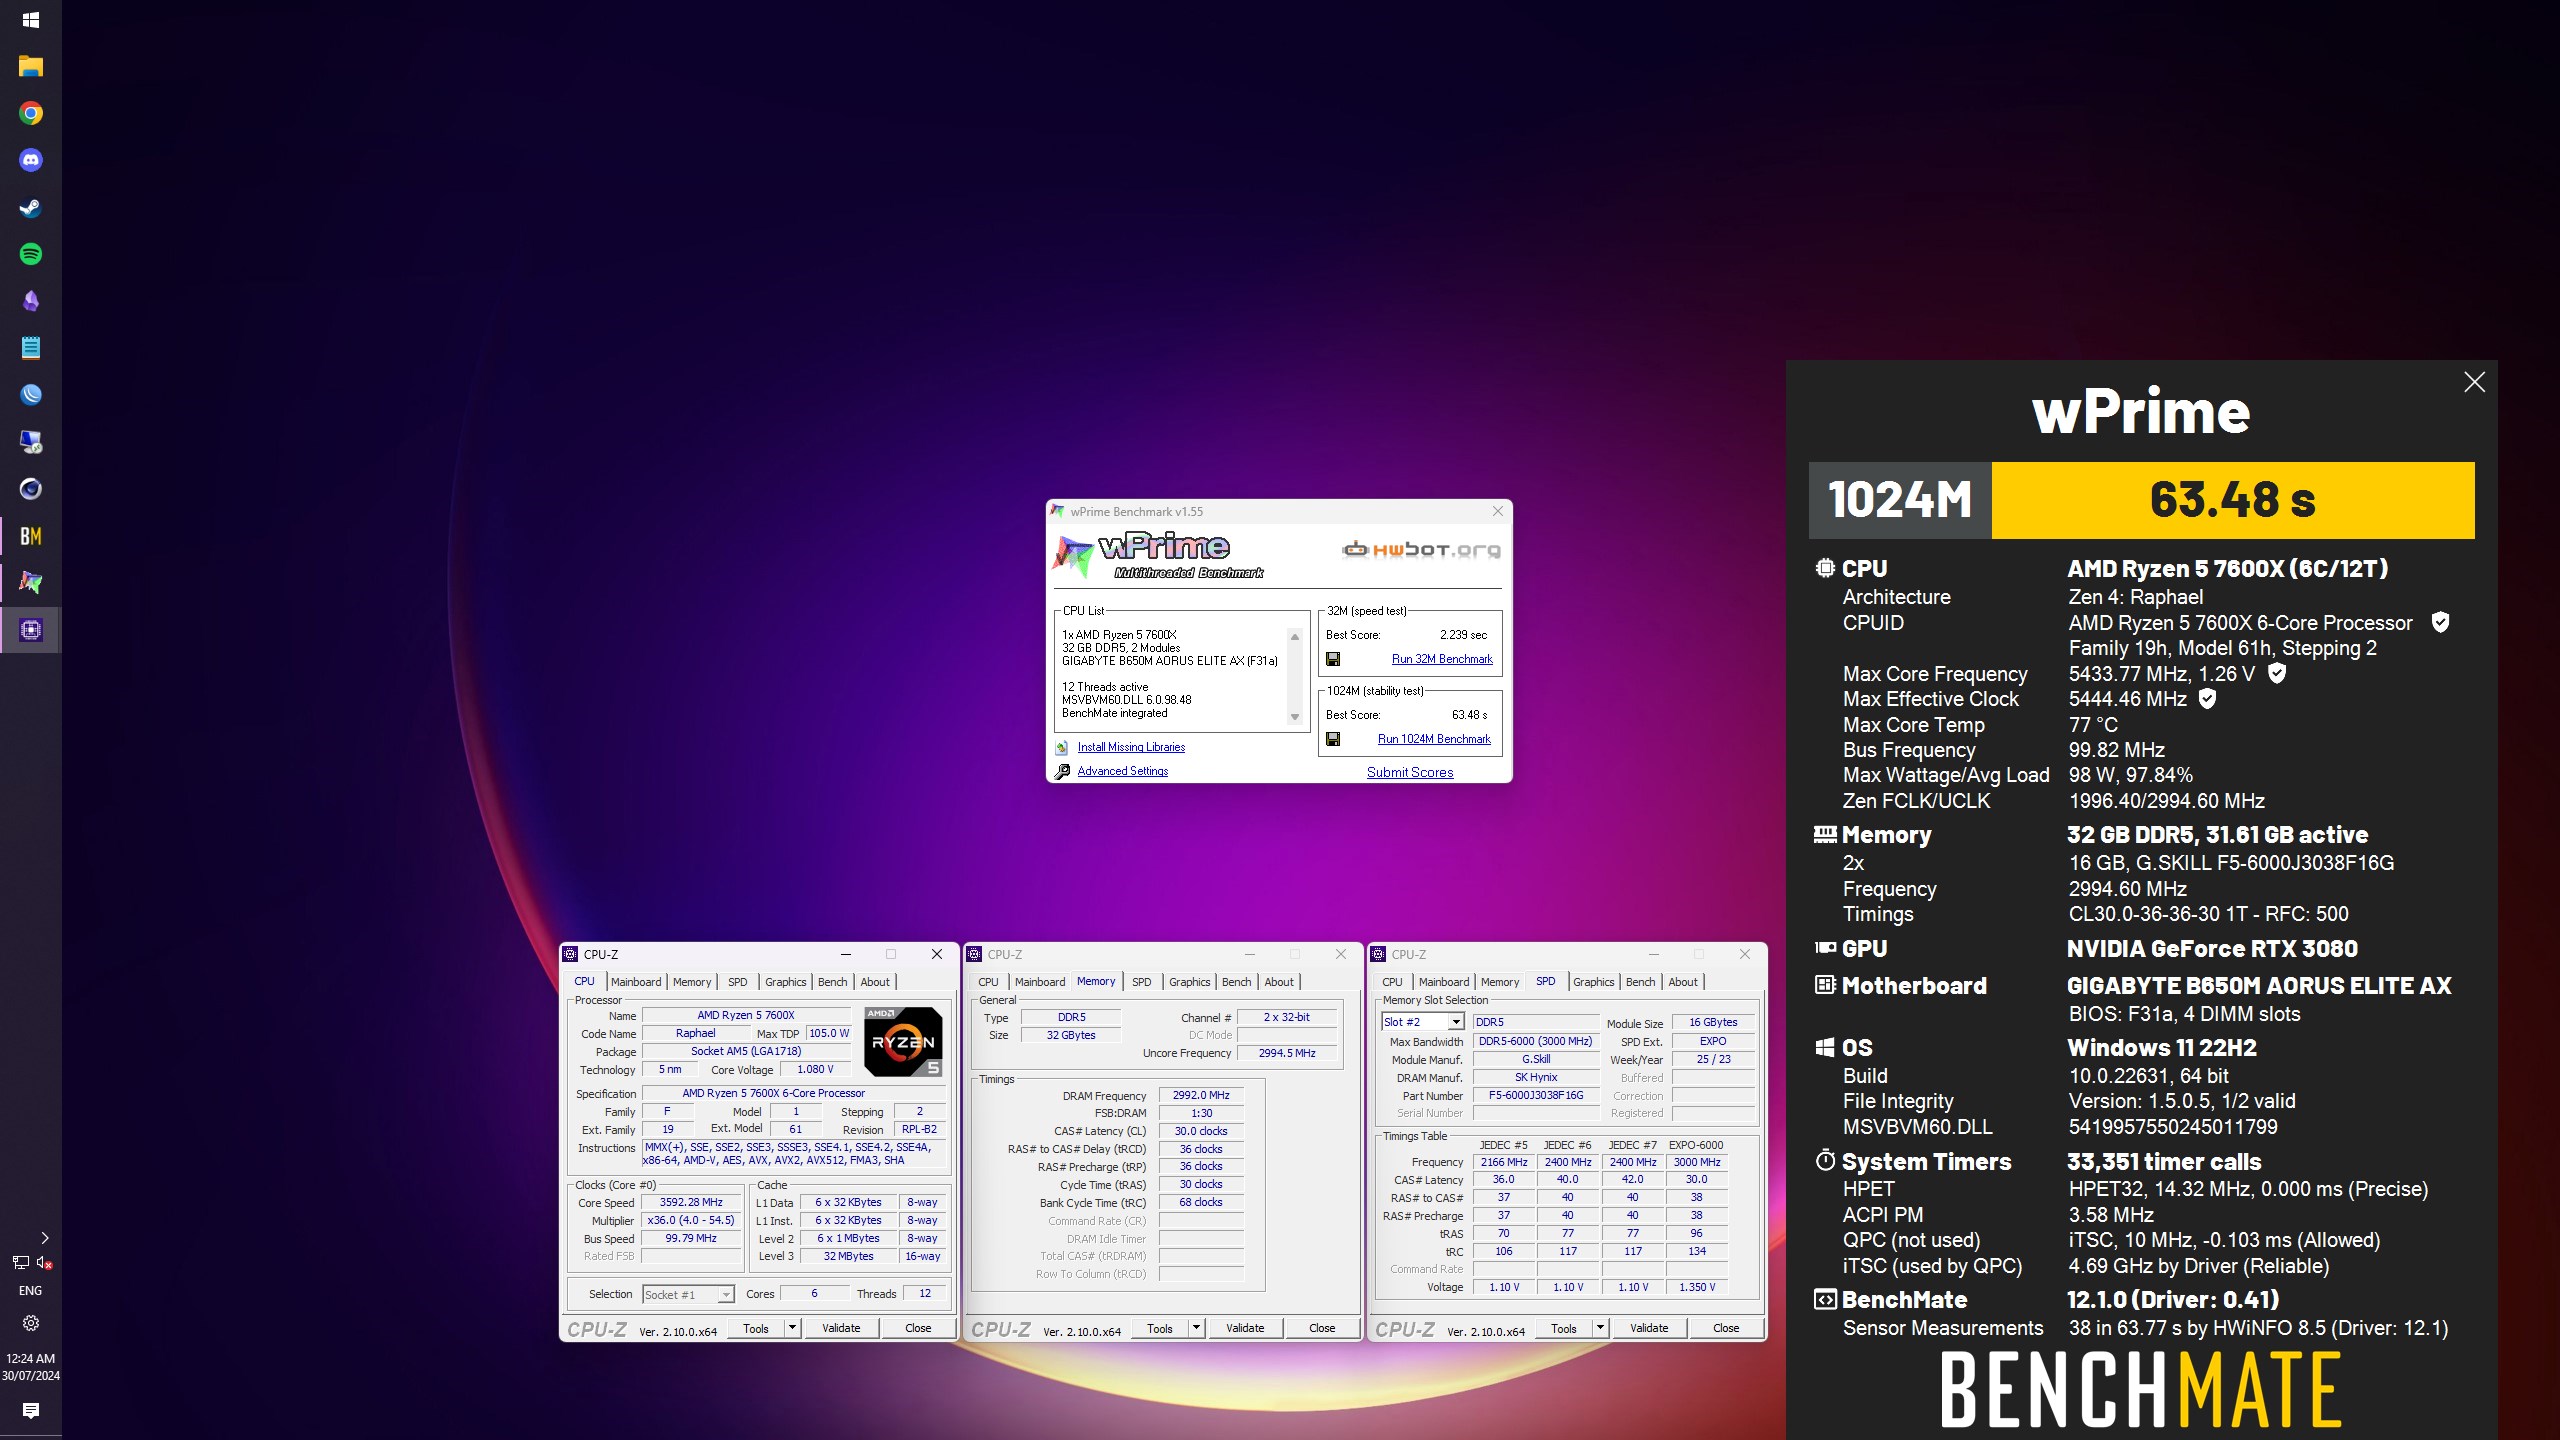Image resolution: width=2560 pixels, height=1440 pixels.
Task: Click the Core Speed 3592.28 MHz field
Action: coord(691,1202)
